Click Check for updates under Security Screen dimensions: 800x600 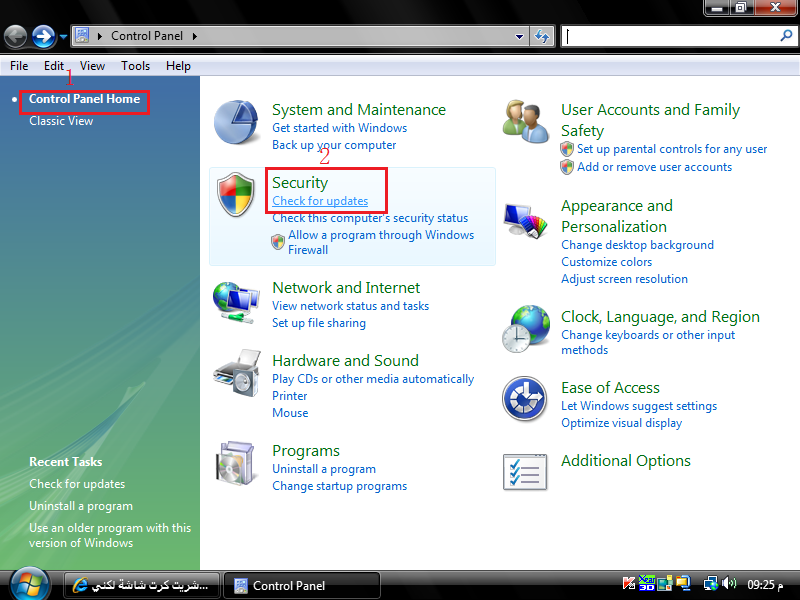pyautogui.click(x=320, y=201)
